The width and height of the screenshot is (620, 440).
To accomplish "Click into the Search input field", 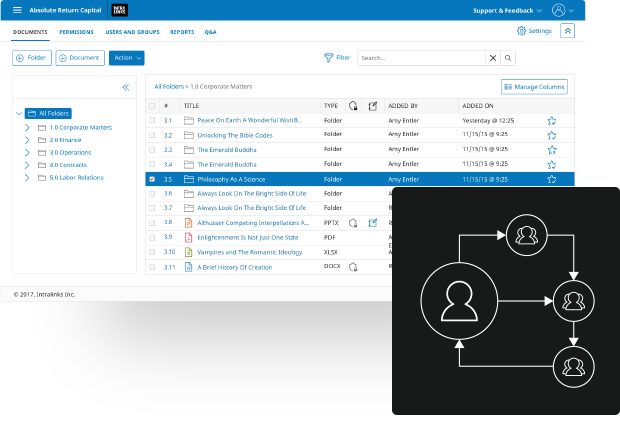I will (421, 58).
